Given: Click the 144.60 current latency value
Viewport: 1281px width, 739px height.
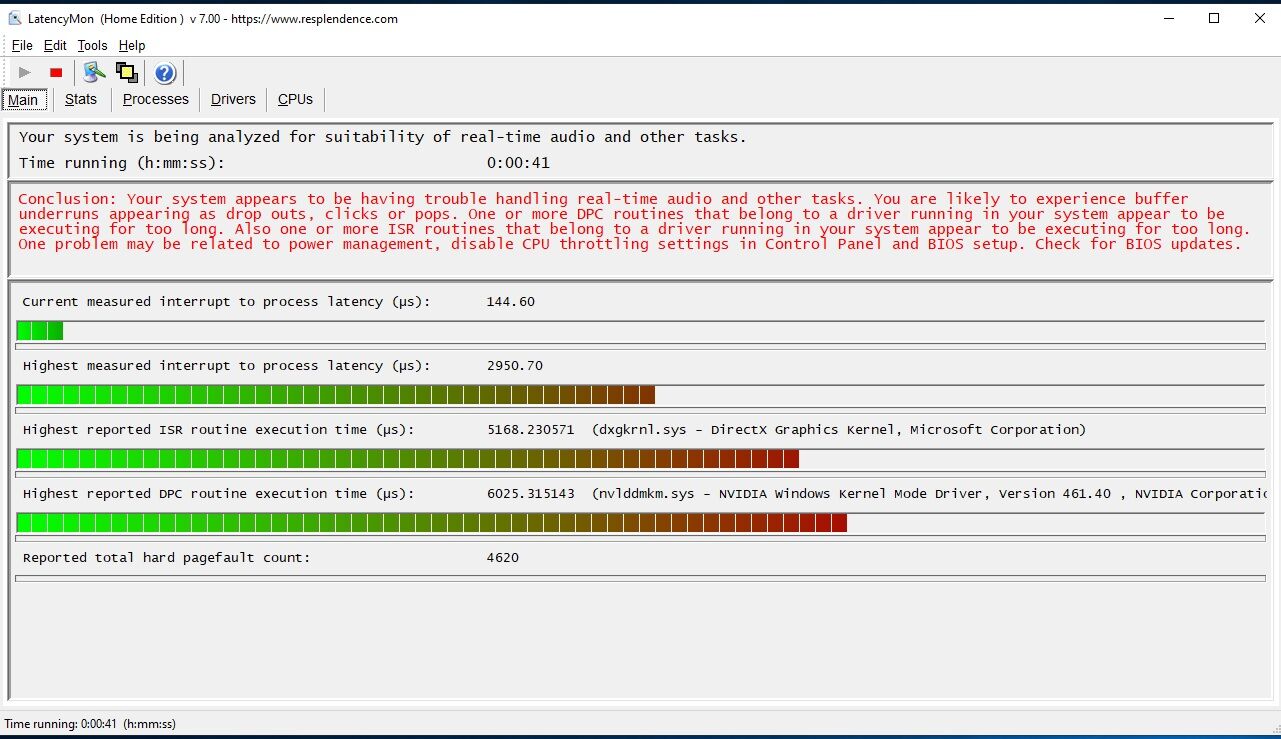Looking at the screenshot, I should pyautogui.click(x=510, y=301).
